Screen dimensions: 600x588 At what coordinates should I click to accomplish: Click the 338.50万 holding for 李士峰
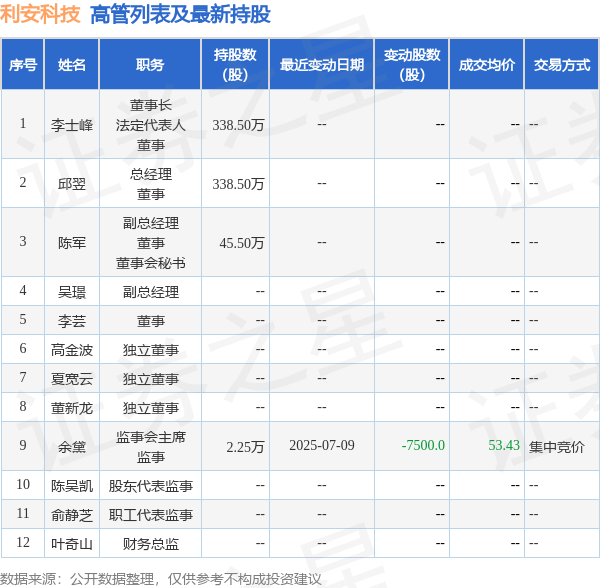coord(238,125)
